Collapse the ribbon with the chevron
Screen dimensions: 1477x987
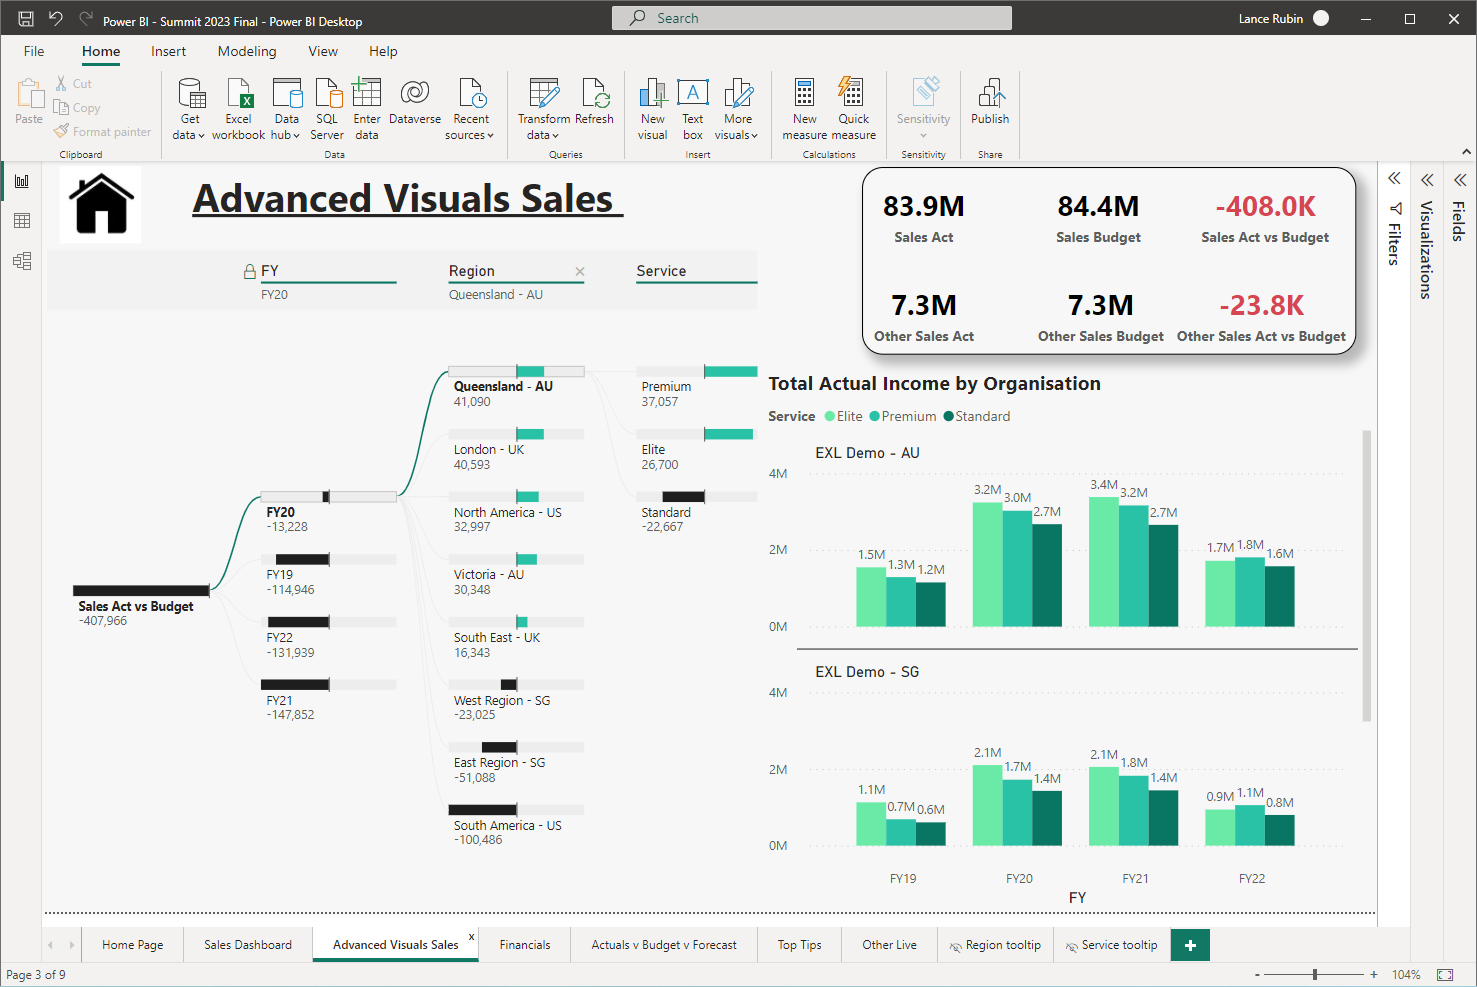click(x=1466, y=152)
